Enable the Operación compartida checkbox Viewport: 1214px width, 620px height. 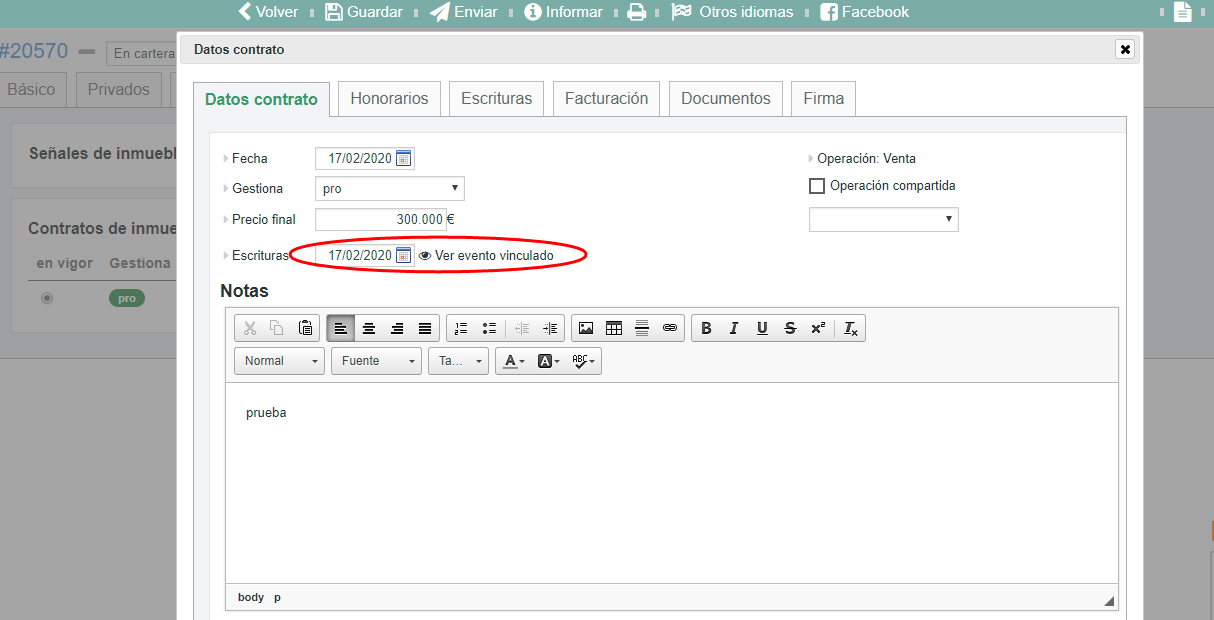817,186
